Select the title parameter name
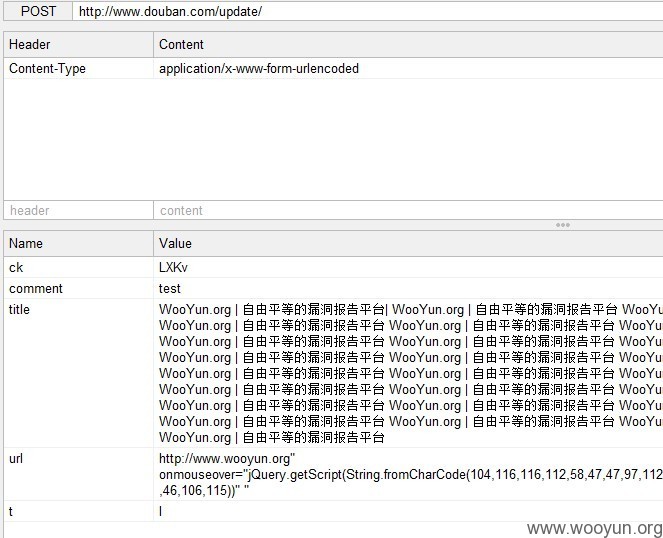Image resolution: width=663 pixels, height=538 pixels. coord(79,373)
